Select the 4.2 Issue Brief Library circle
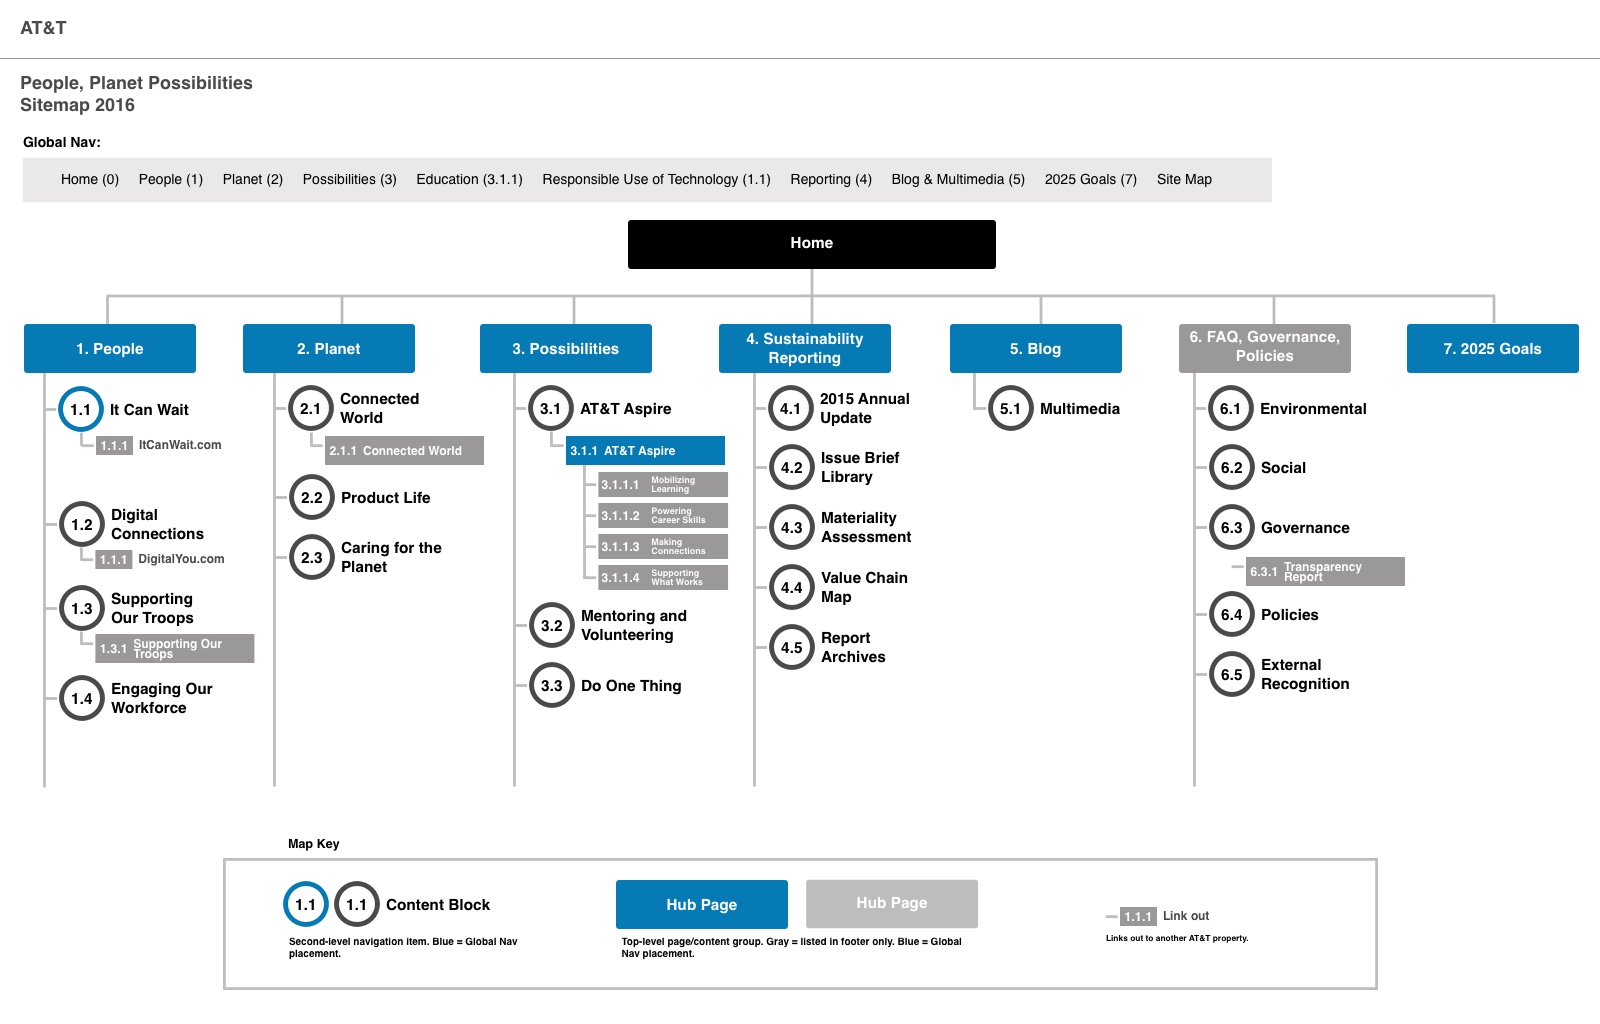The image size is (1600, 1024). point(792,468)
